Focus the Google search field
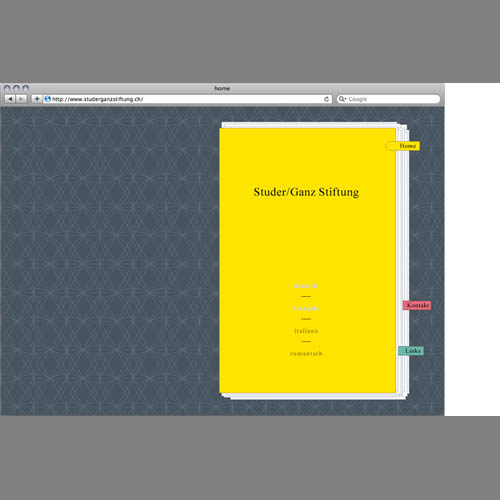The height and width of the screenshot is (500, 500). pos(388,99)
